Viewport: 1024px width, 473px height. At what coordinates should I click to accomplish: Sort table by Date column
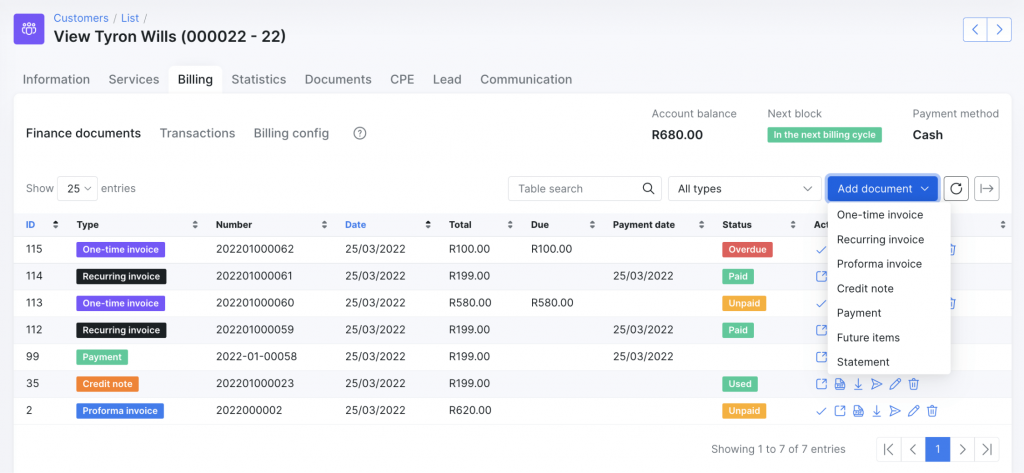tap(389, 225)
